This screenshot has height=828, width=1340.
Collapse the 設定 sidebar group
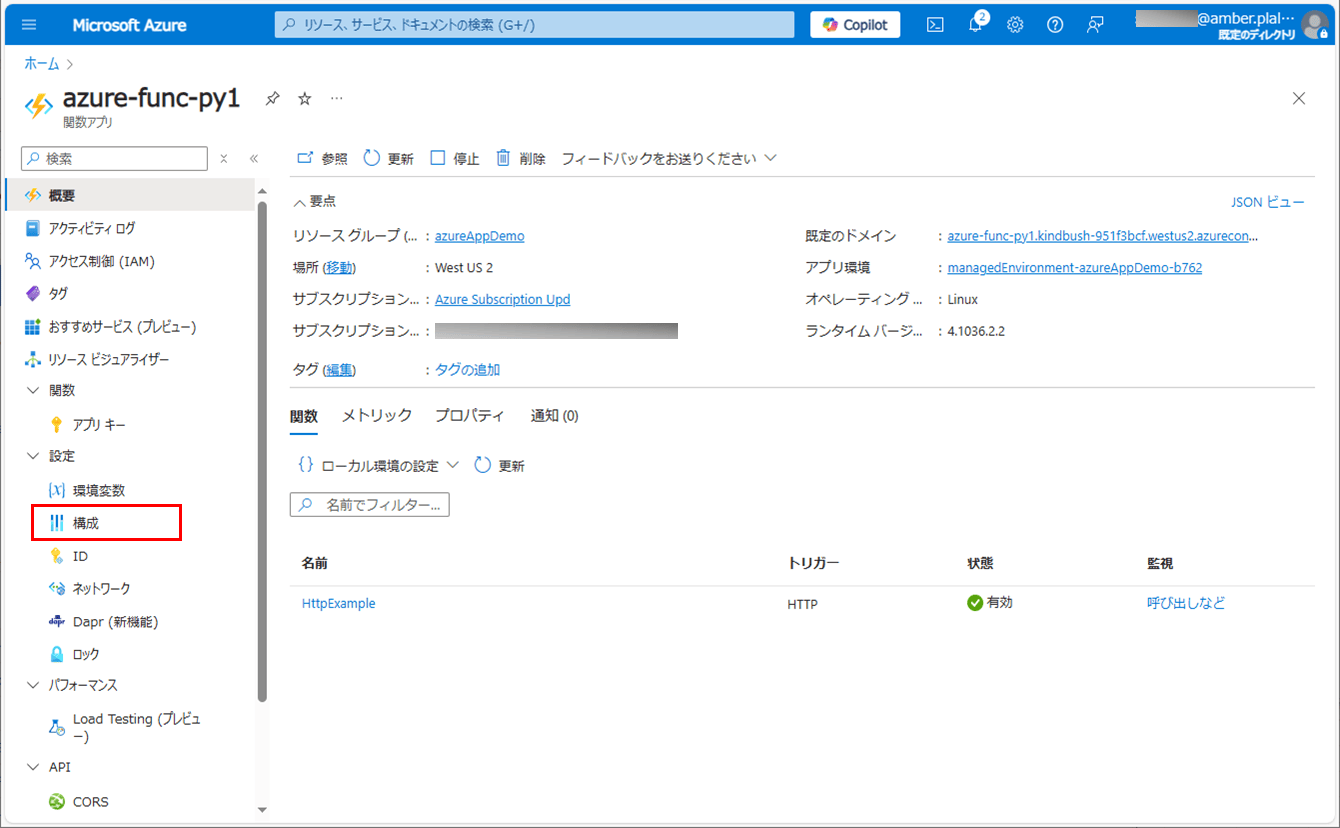pos(33,456)
